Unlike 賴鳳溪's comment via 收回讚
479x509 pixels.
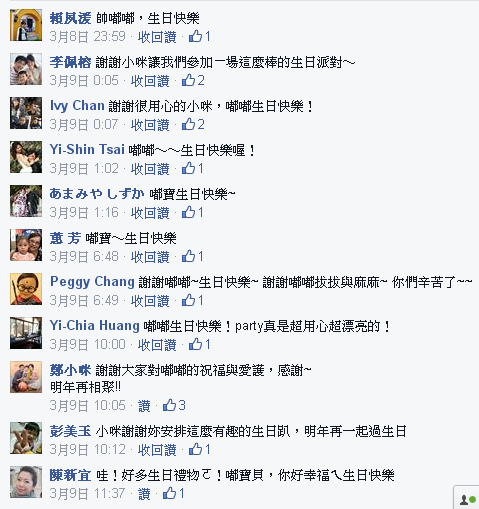pyautogui.click(x=157, y=37)
